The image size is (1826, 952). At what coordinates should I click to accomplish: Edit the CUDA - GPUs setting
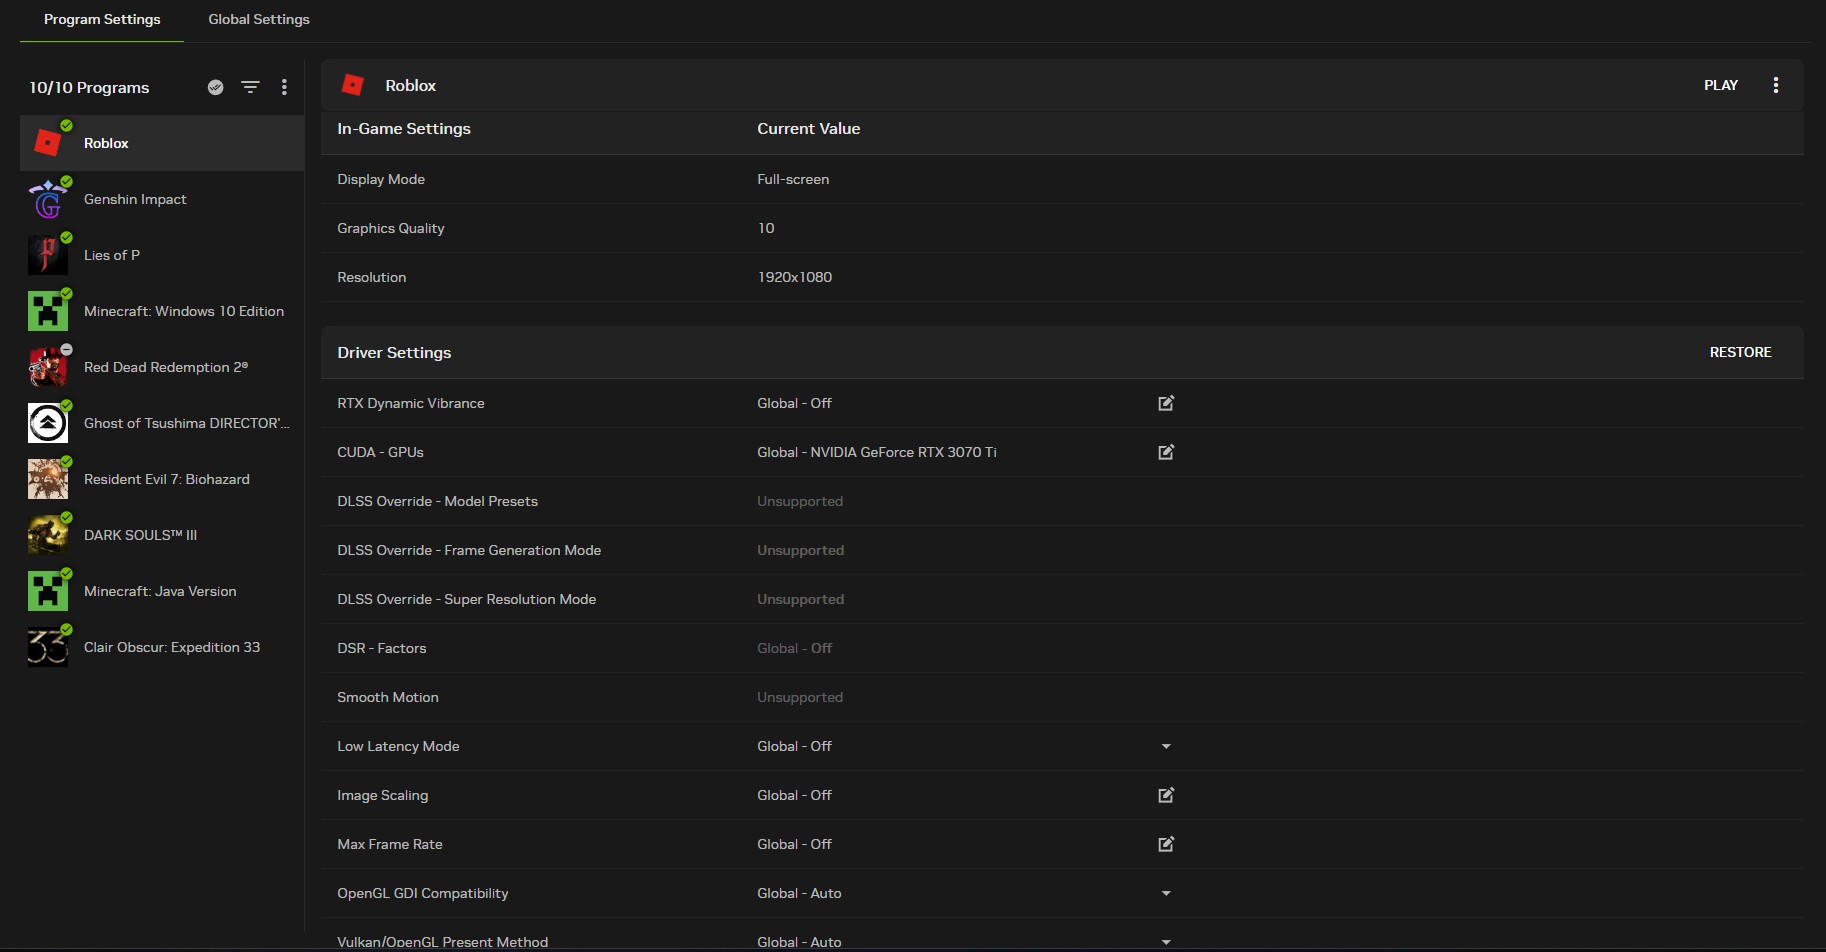[x=1165, y=452]
